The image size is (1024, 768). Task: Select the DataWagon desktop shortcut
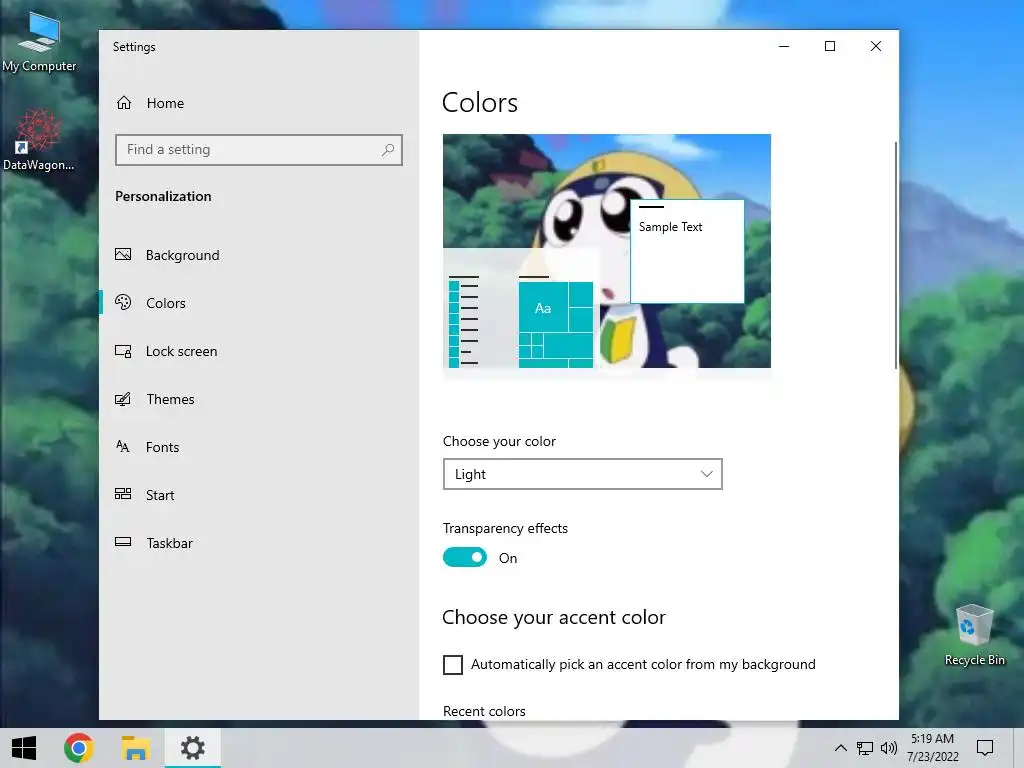pyautogui.click(x=39, y=140)
